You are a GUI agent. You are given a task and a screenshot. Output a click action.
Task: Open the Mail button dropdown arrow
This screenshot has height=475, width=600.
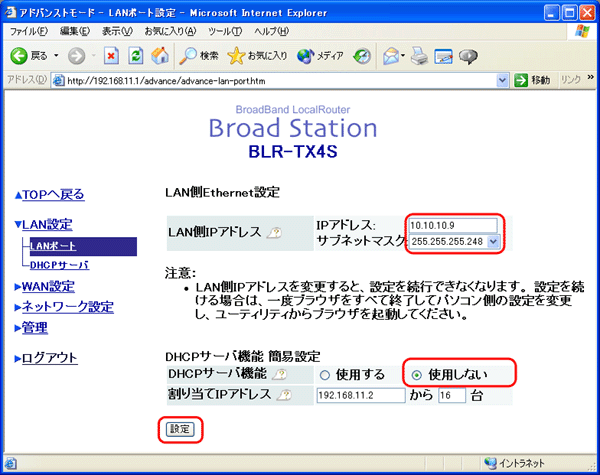pos(403,56)
